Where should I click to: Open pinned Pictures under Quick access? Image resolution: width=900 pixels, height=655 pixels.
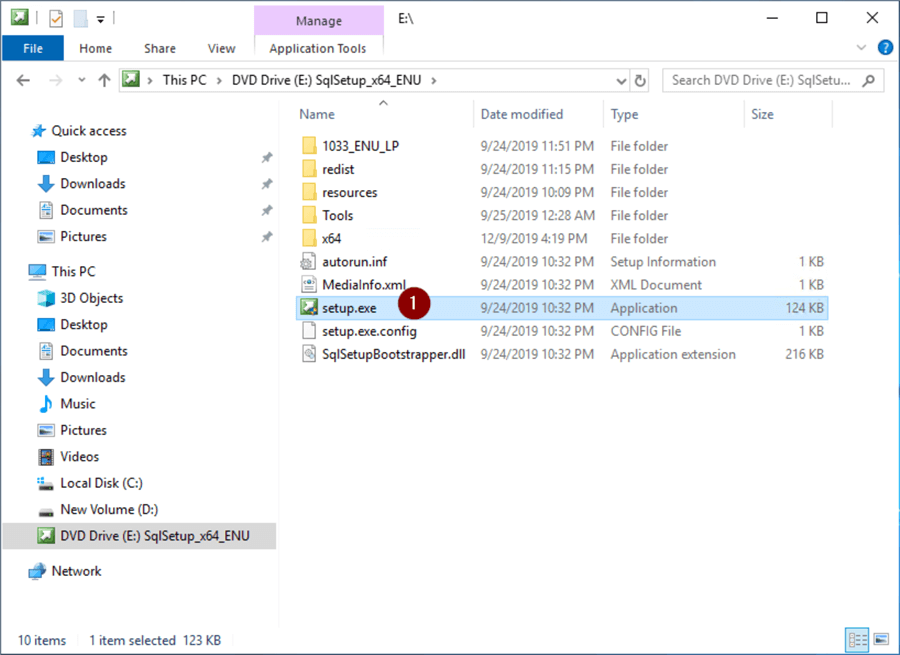83,237
